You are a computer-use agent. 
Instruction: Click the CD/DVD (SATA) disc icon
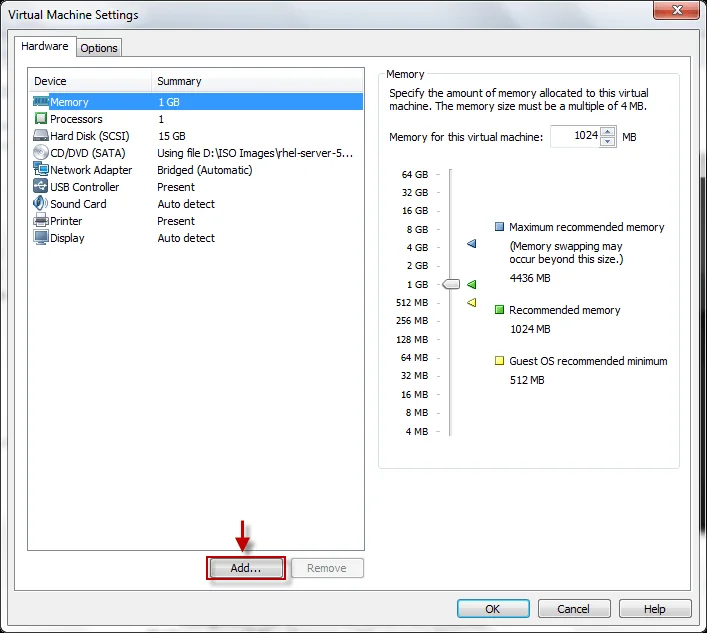[x=41, y=153]
